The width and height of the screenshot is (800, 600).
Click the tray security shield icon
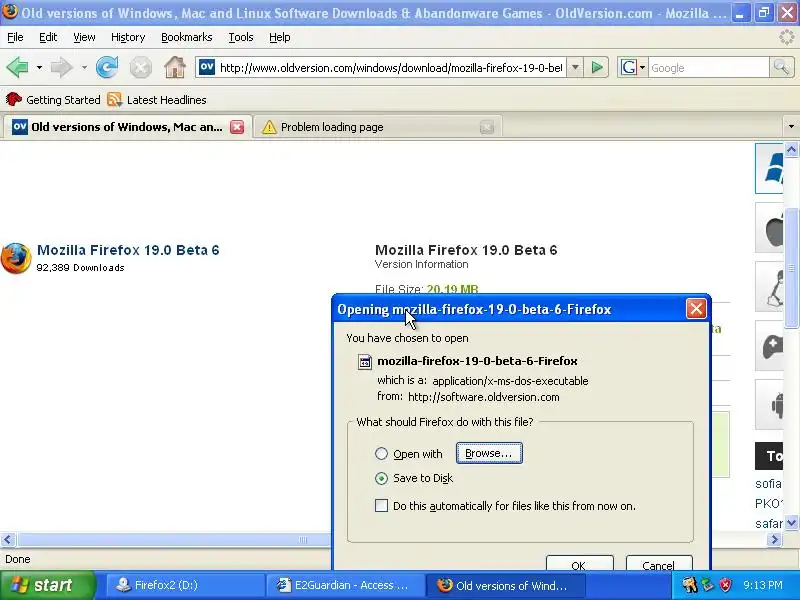point(725,585)
